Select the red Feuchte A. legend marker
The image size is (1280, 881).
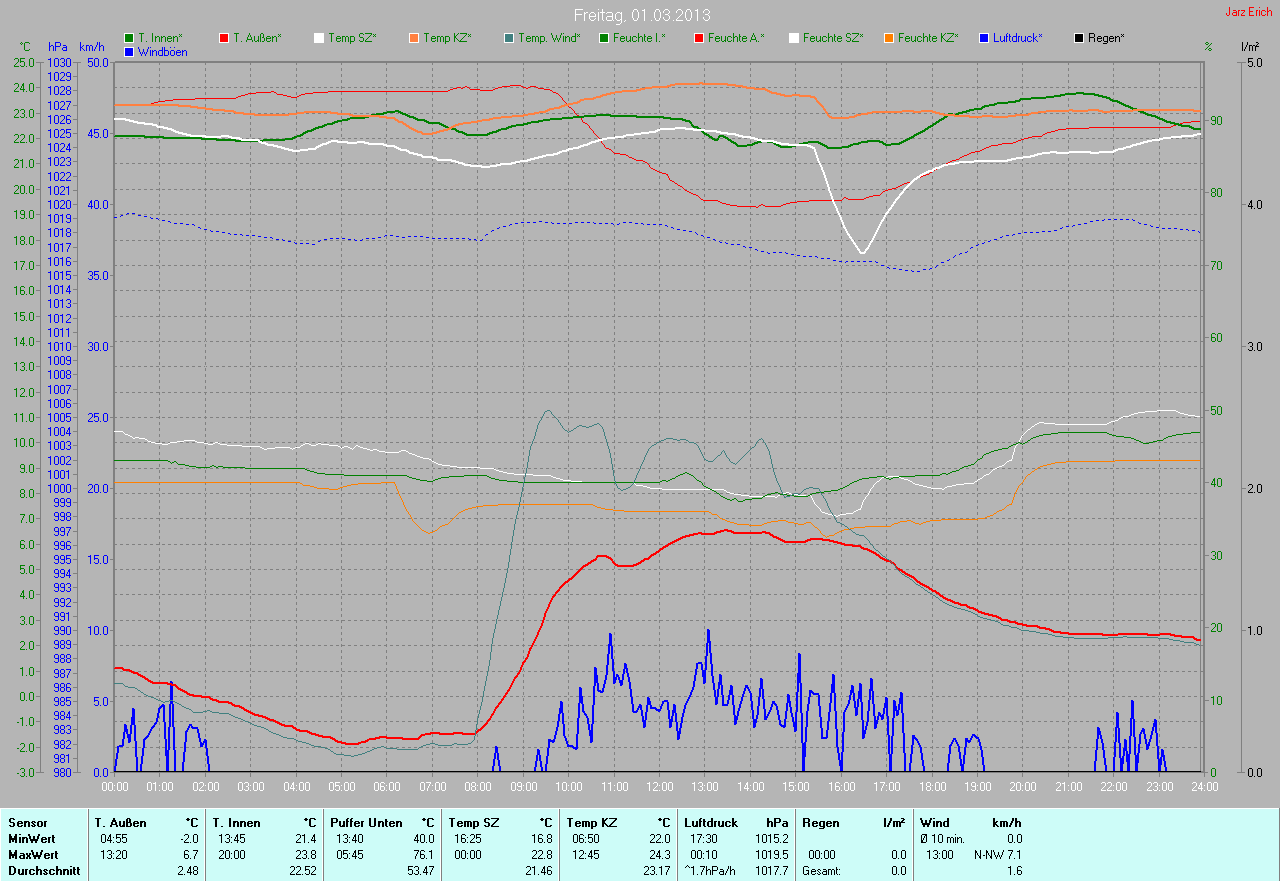699,38
